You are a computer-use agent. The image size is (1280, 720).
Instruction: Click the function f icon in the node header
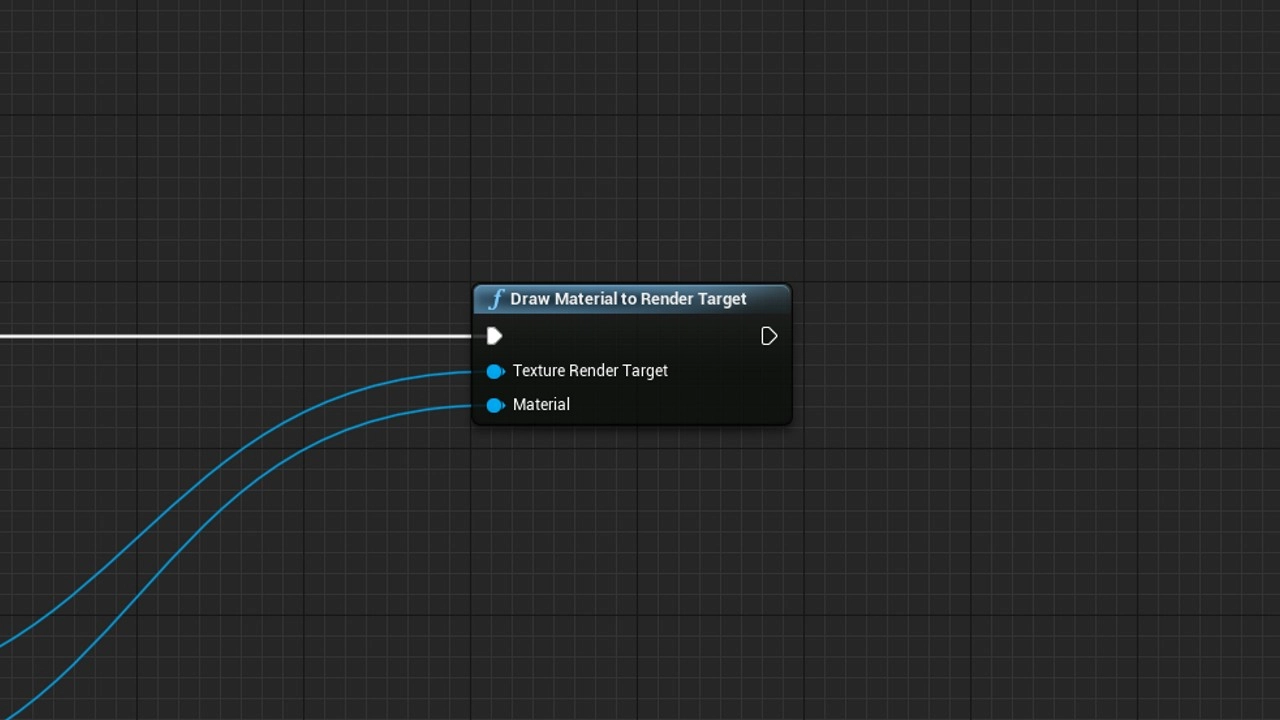coord(495,299)
